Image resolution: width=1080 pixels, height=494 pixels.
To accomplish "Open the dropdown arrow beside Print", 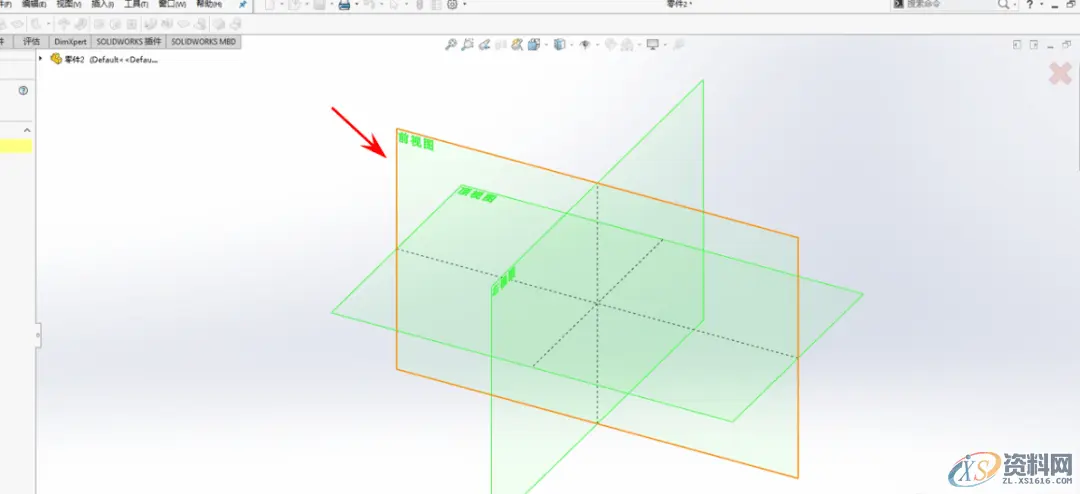I will (357, 4).
